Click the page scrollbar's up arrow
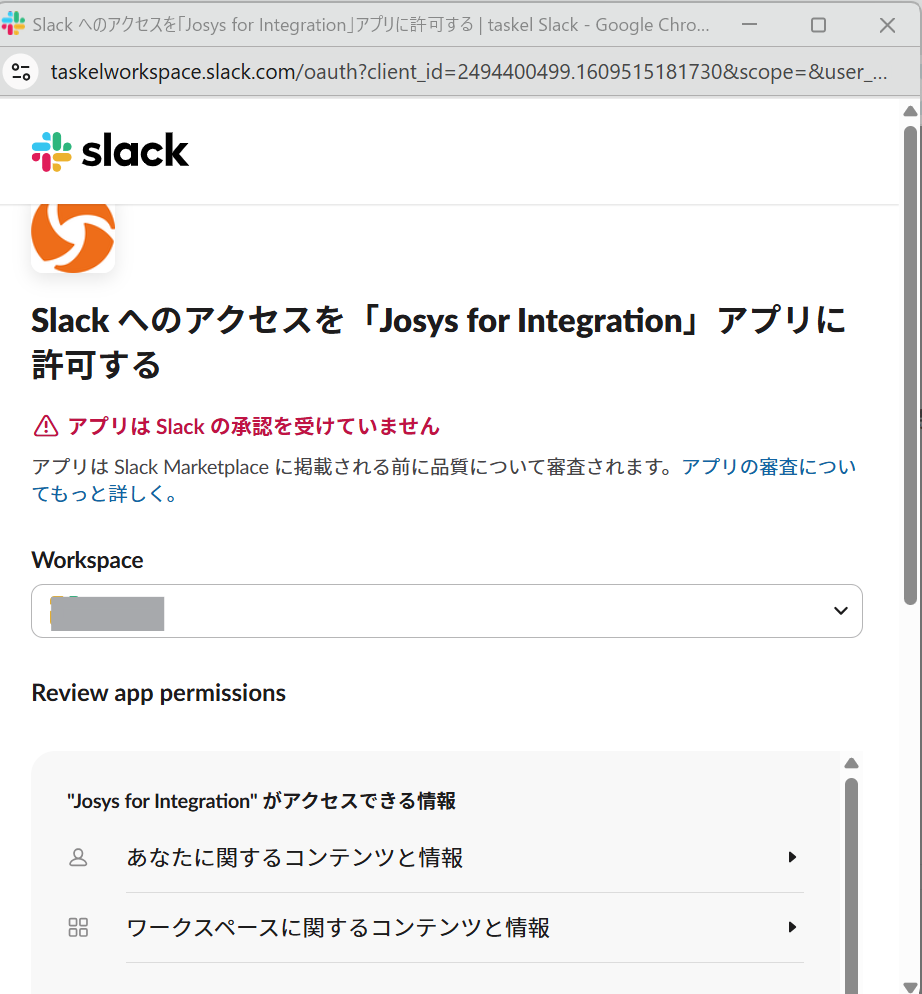The height and width of the screenshot is (994, 922). (910, 111)
